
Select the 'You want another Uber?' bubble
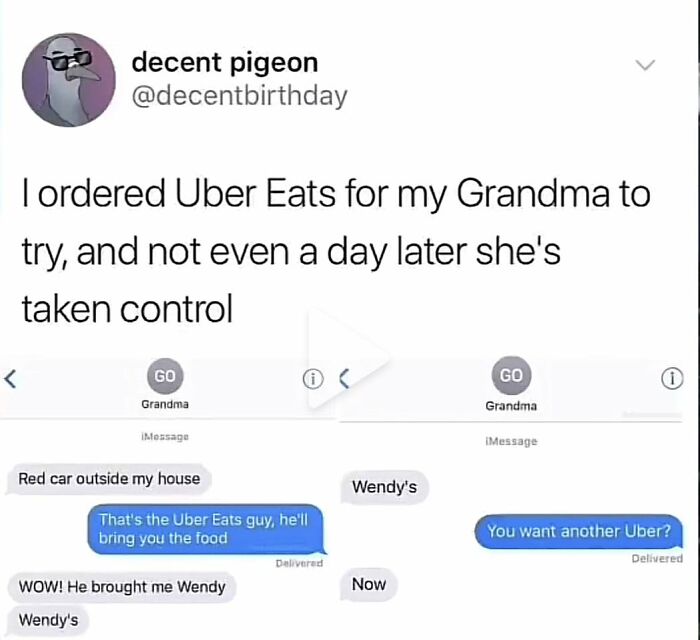point(579,532)
